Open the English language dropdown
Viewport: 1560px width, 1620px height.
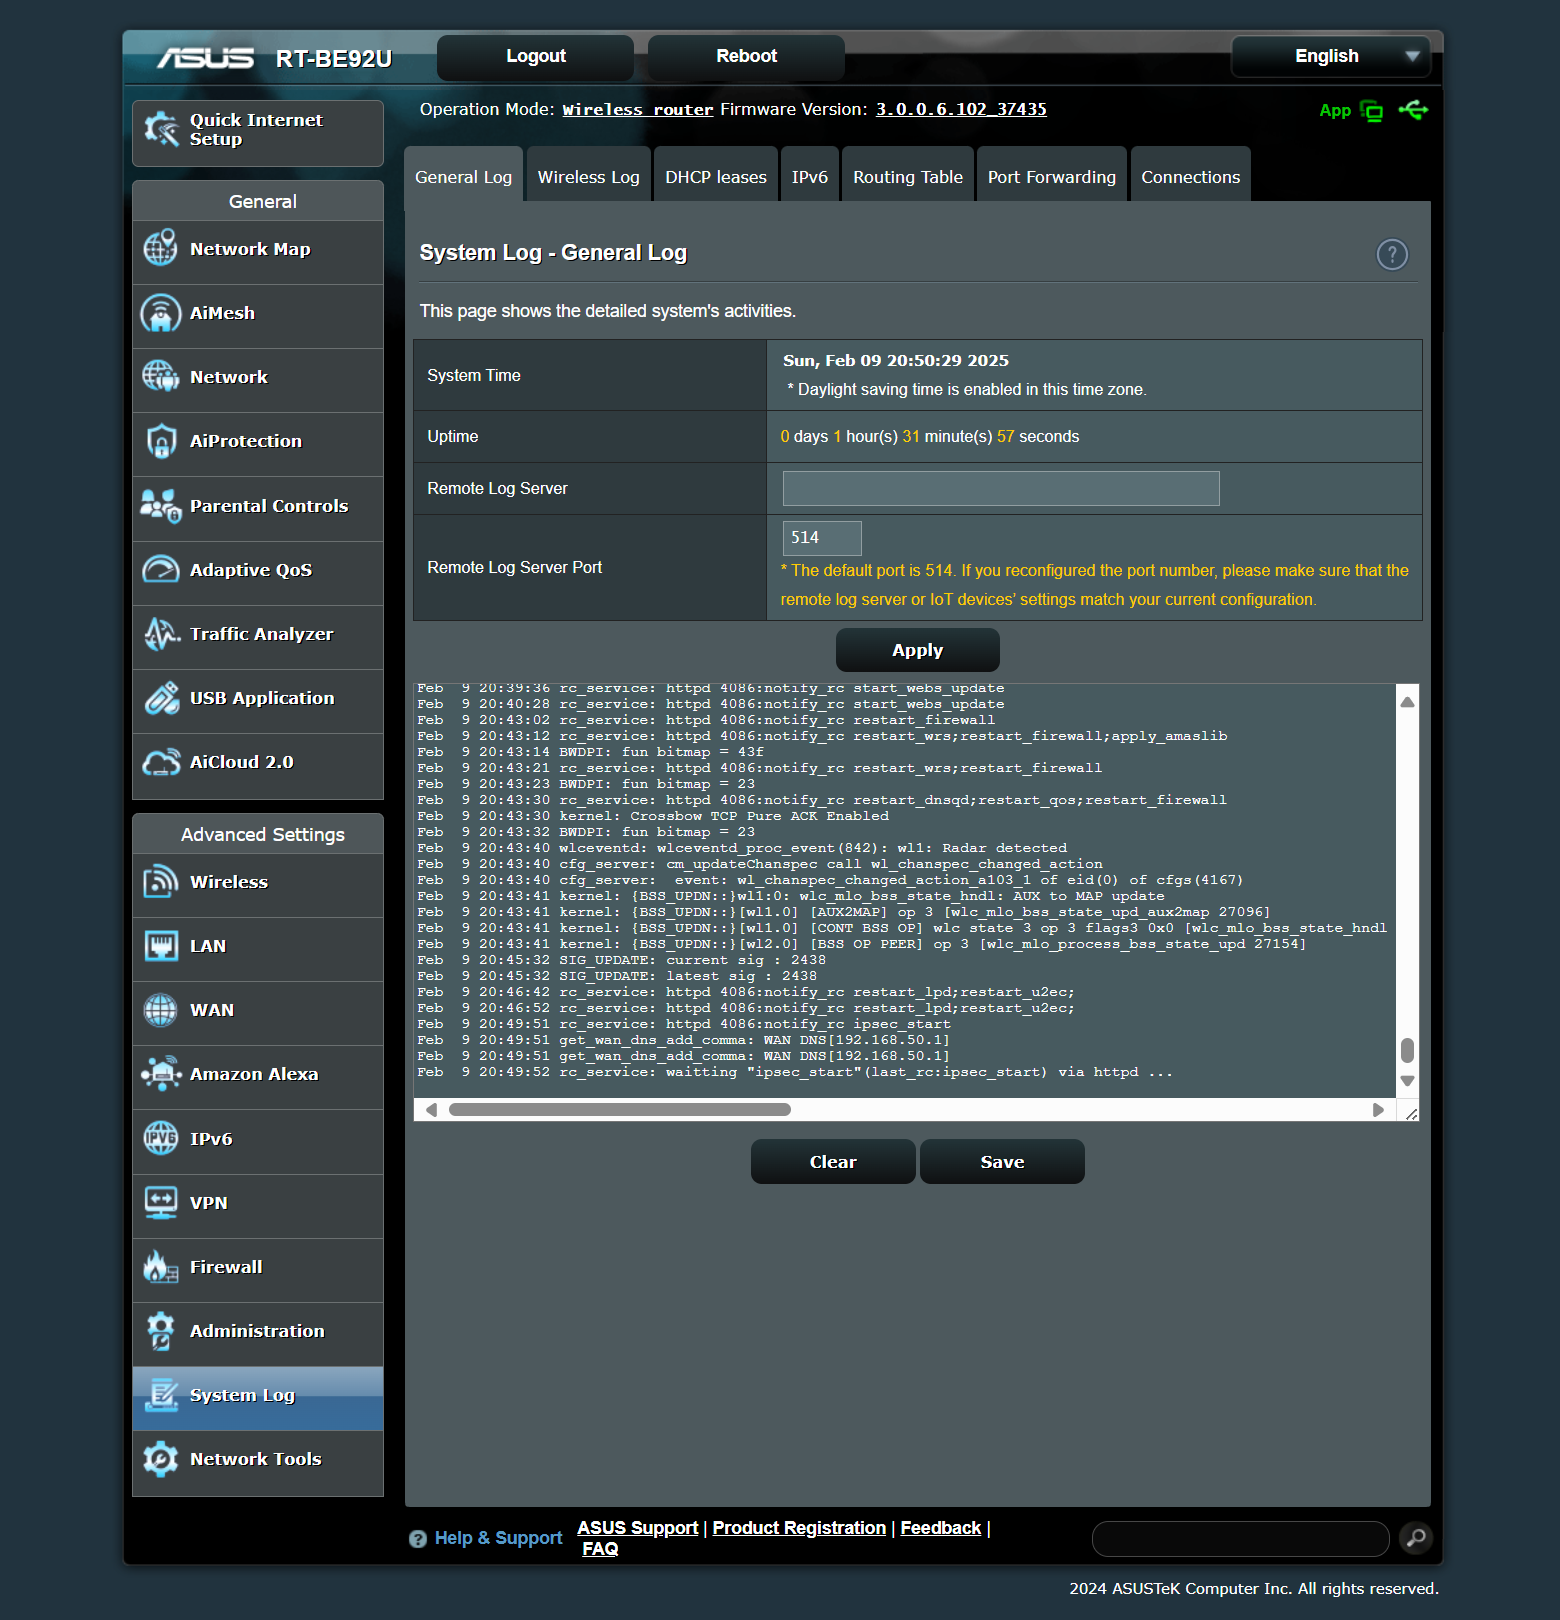coord(1330,56)
